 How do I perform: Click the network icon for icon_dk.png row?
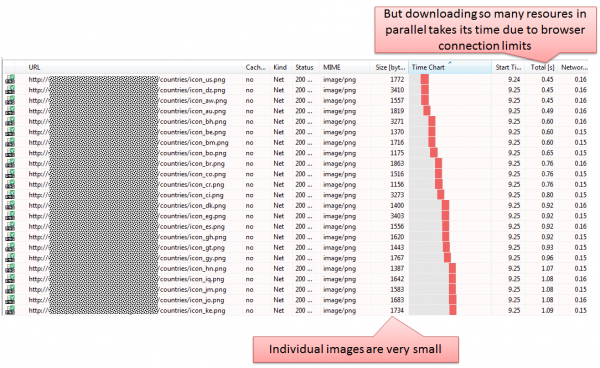click(10, 205)
